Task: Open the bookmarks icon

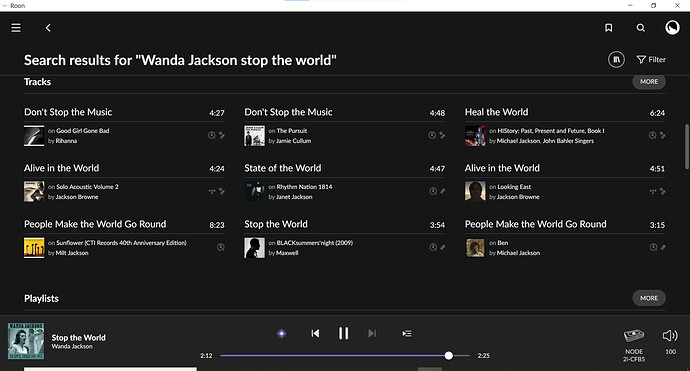Action: click(609, 28)
